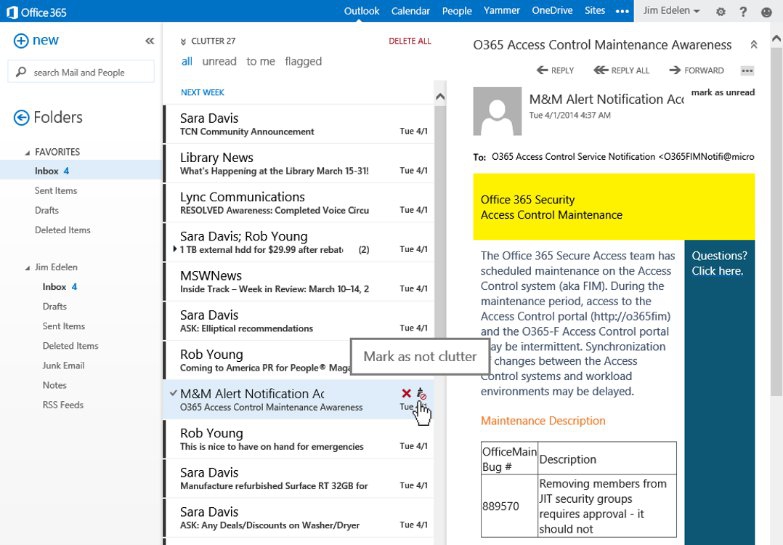
Task: Collapse the Jim Edelen mailbox tree
Action: (x=27, y=268)
